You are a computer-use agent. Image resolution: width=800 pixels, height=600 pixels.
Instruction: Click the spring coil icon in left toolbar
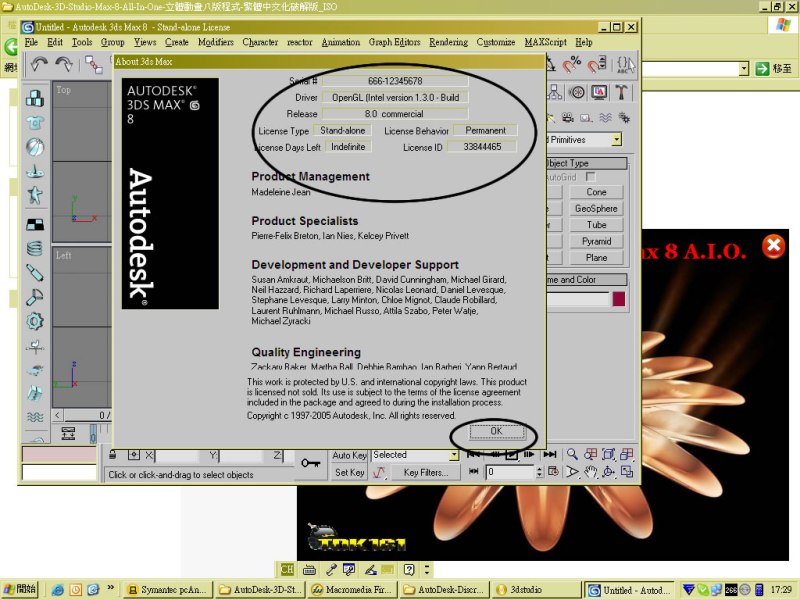(x=35, y=249)
